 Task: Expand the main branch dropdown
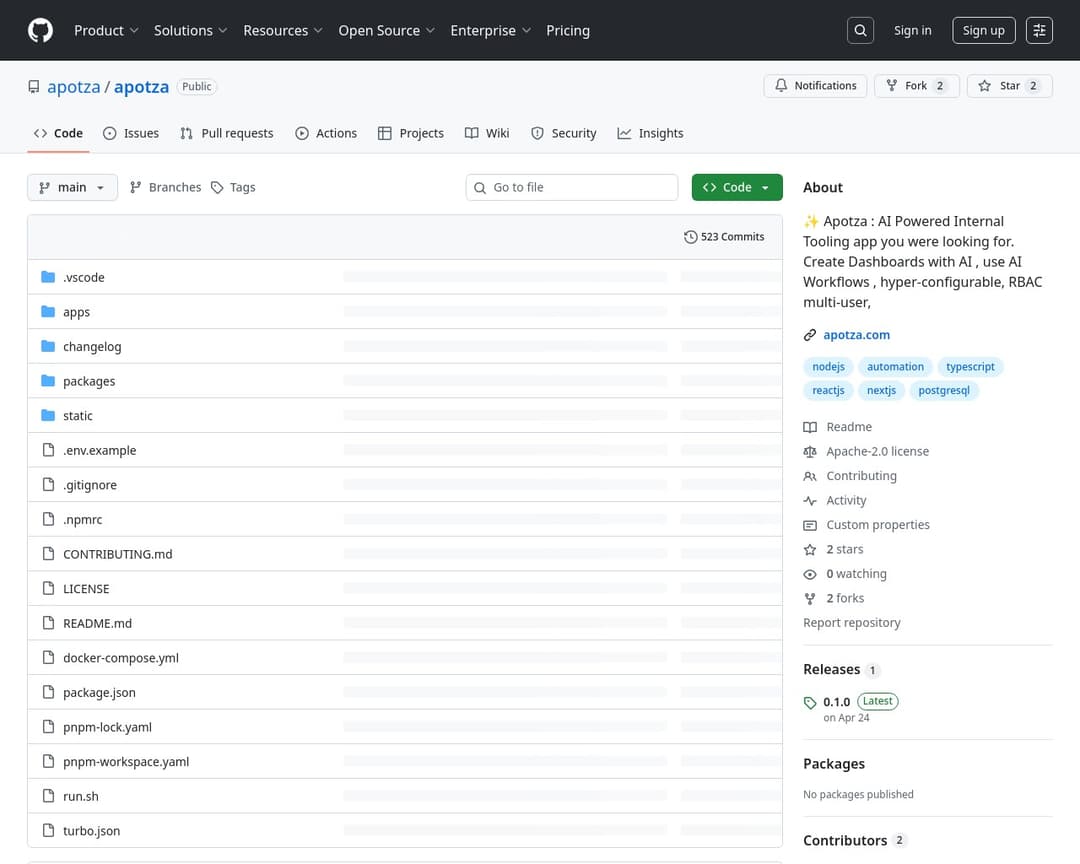pos(72,187)
